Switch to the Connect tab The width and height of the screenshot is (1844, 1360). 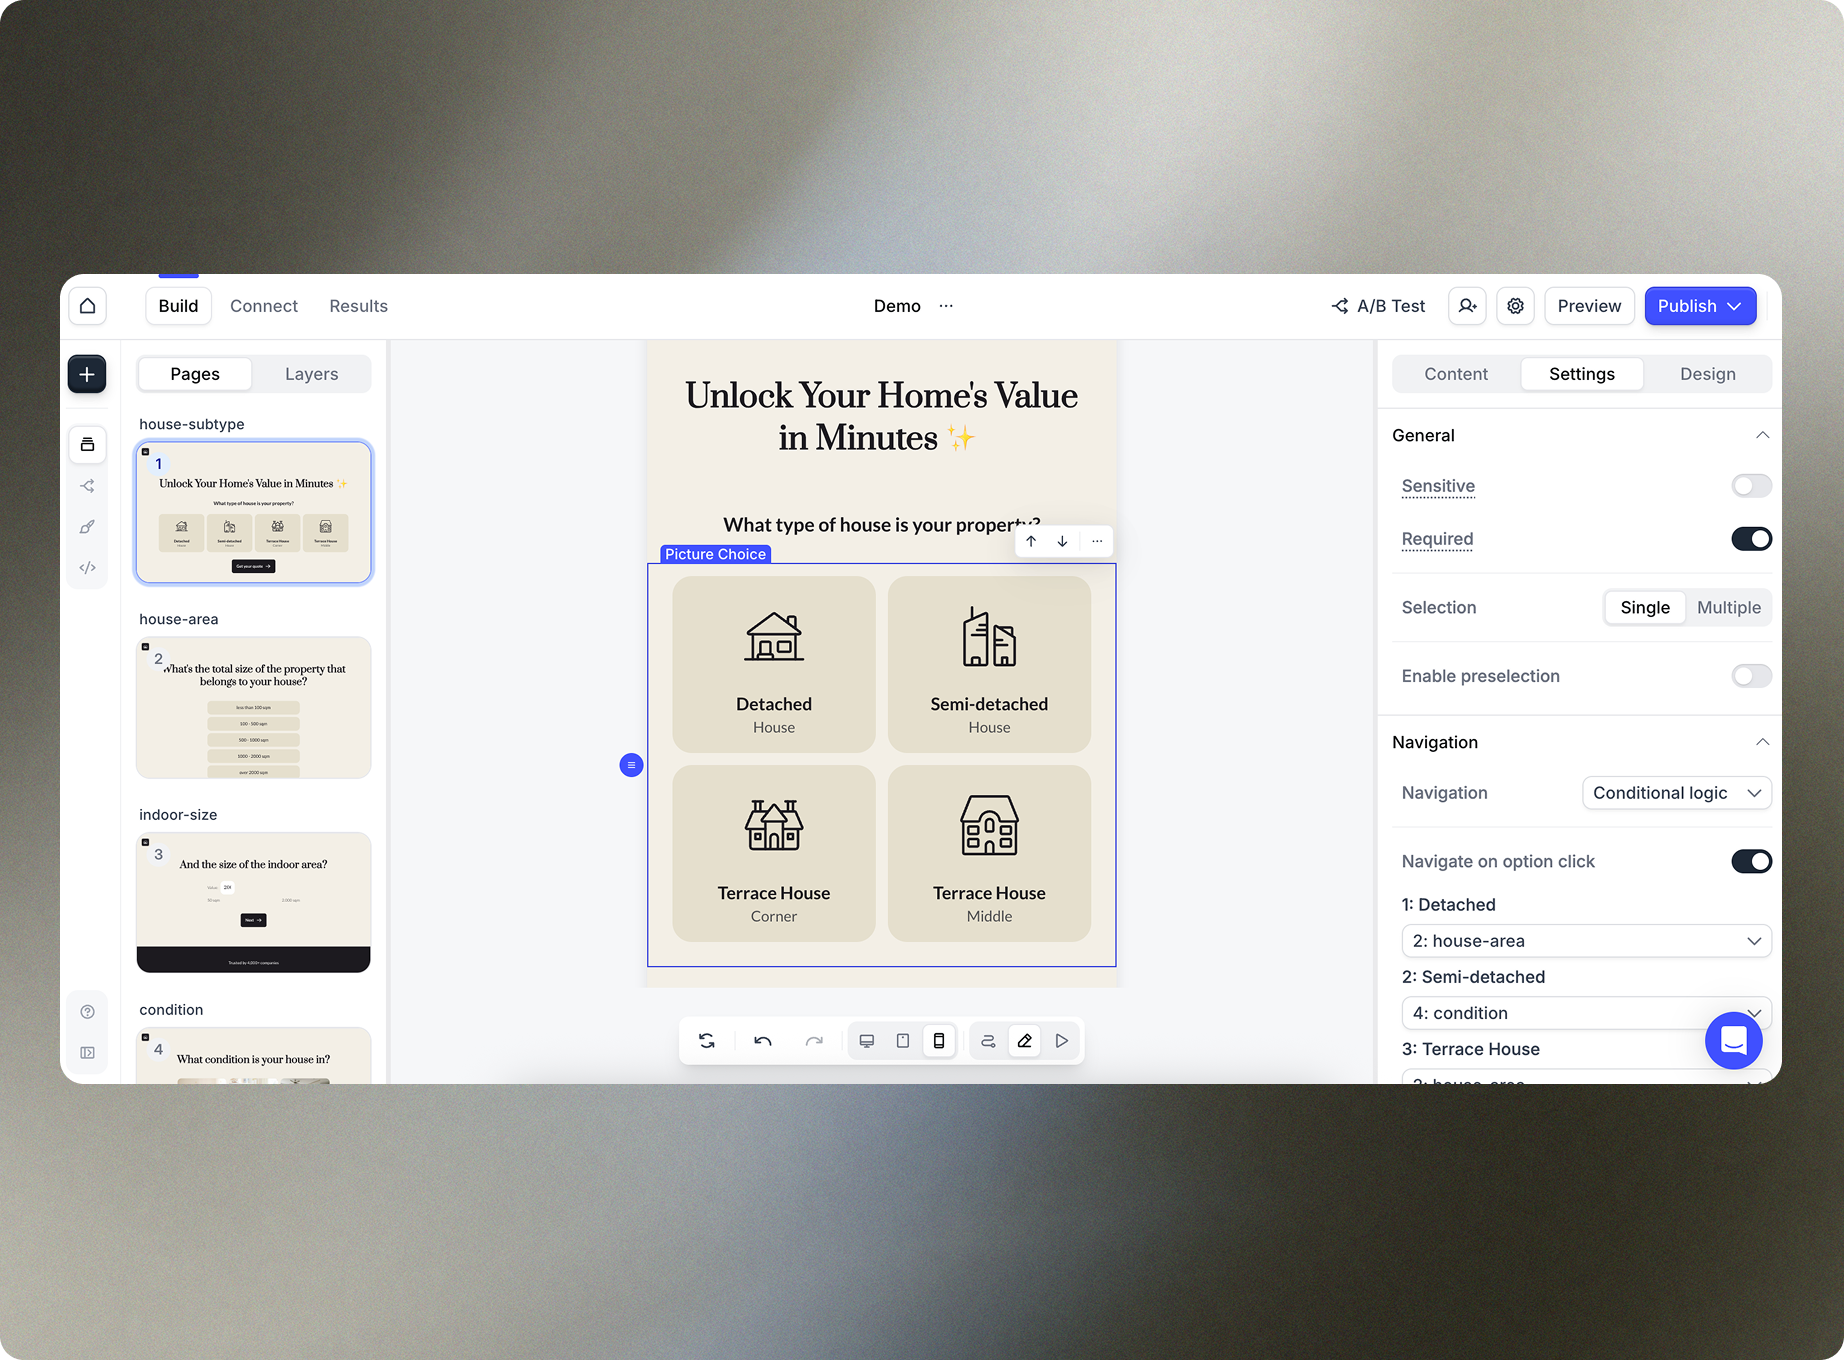264,306
